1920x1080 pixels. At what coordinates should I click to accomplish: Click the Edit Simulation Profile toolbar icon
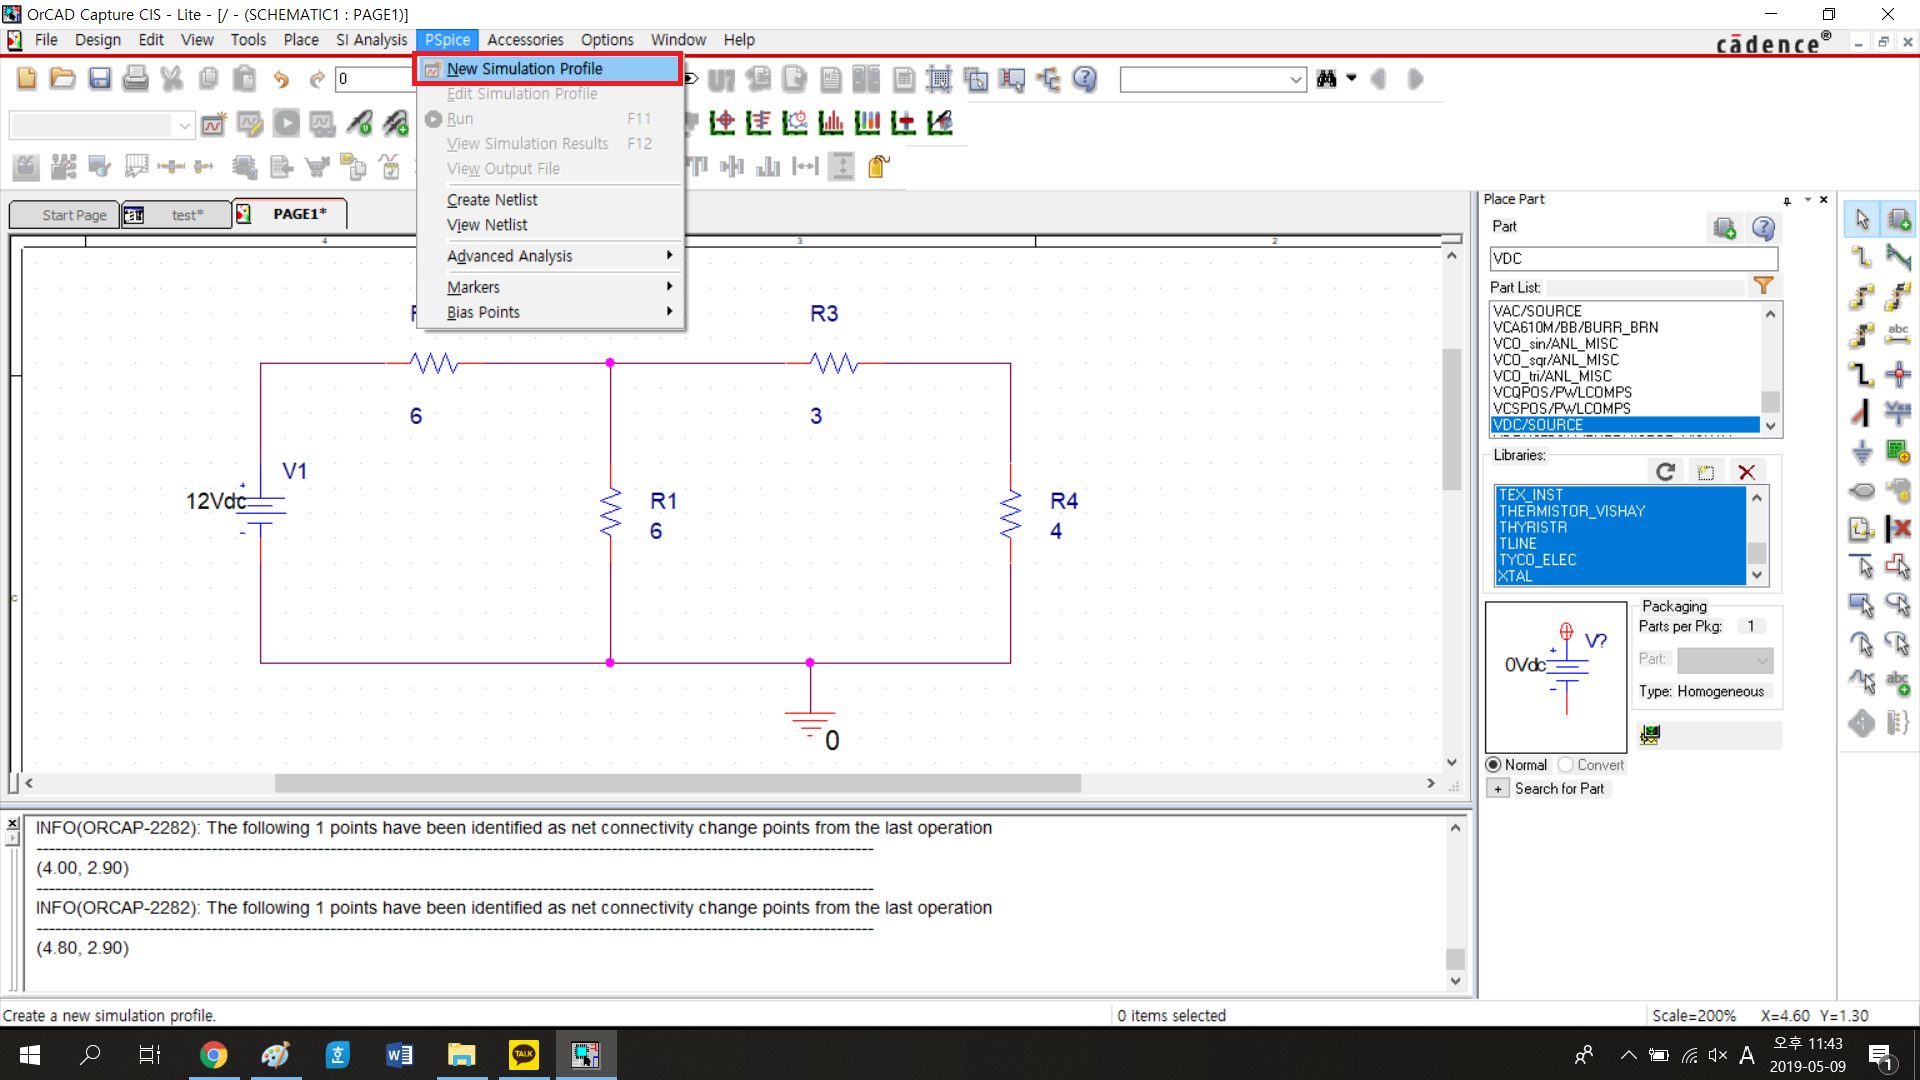coord(250,124)
